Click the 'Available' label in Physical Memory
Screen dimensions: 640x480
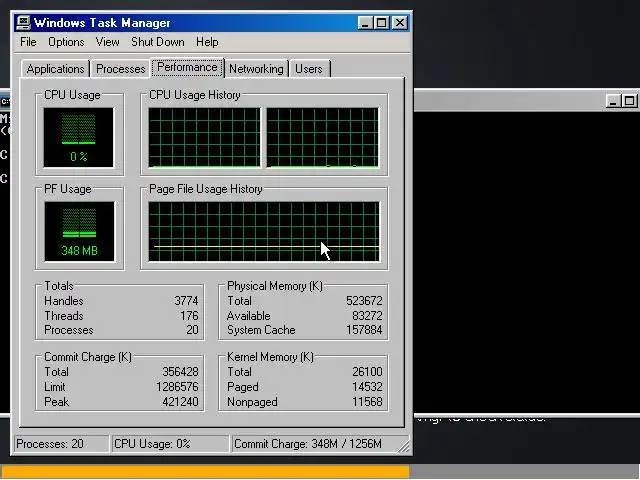[x=249, y=316]
